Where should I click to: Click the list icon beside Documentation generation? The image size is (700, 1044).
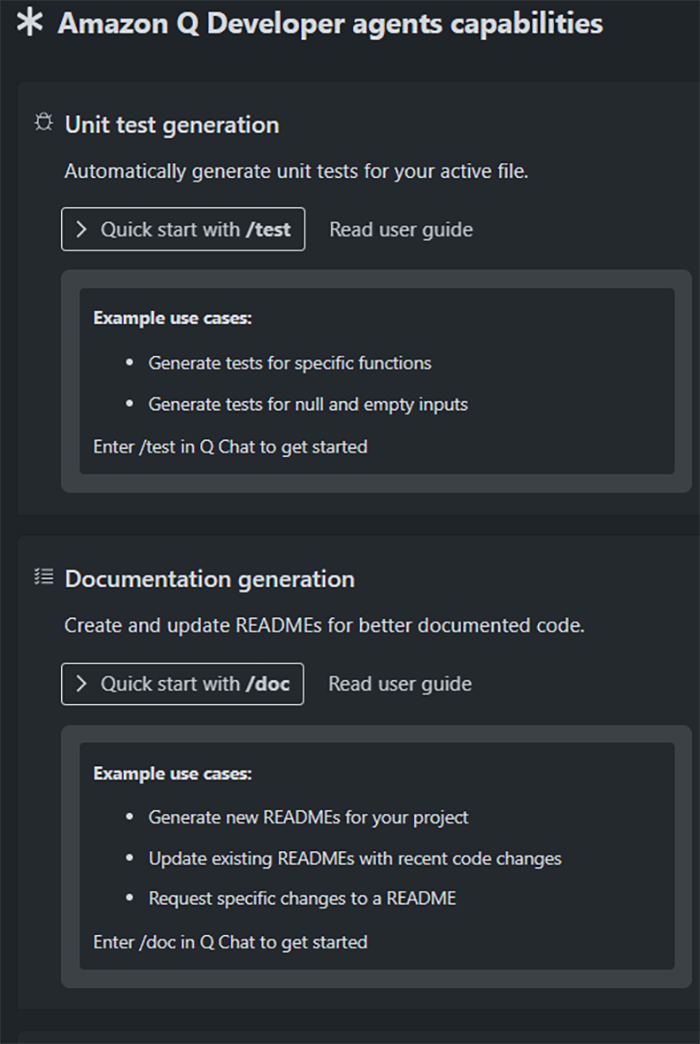click(43, 577)
